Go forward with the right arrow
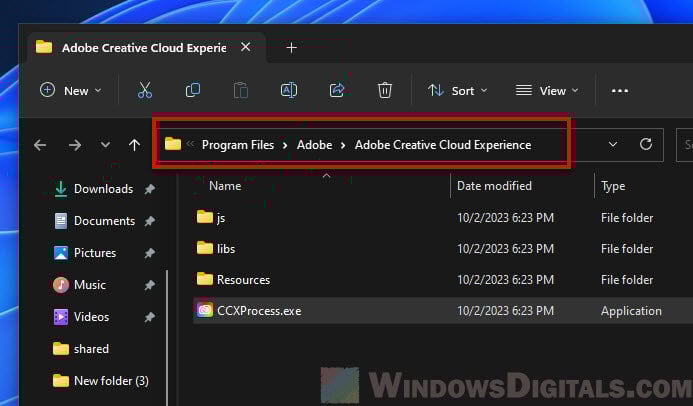693x406 pixels. point(75,145)
